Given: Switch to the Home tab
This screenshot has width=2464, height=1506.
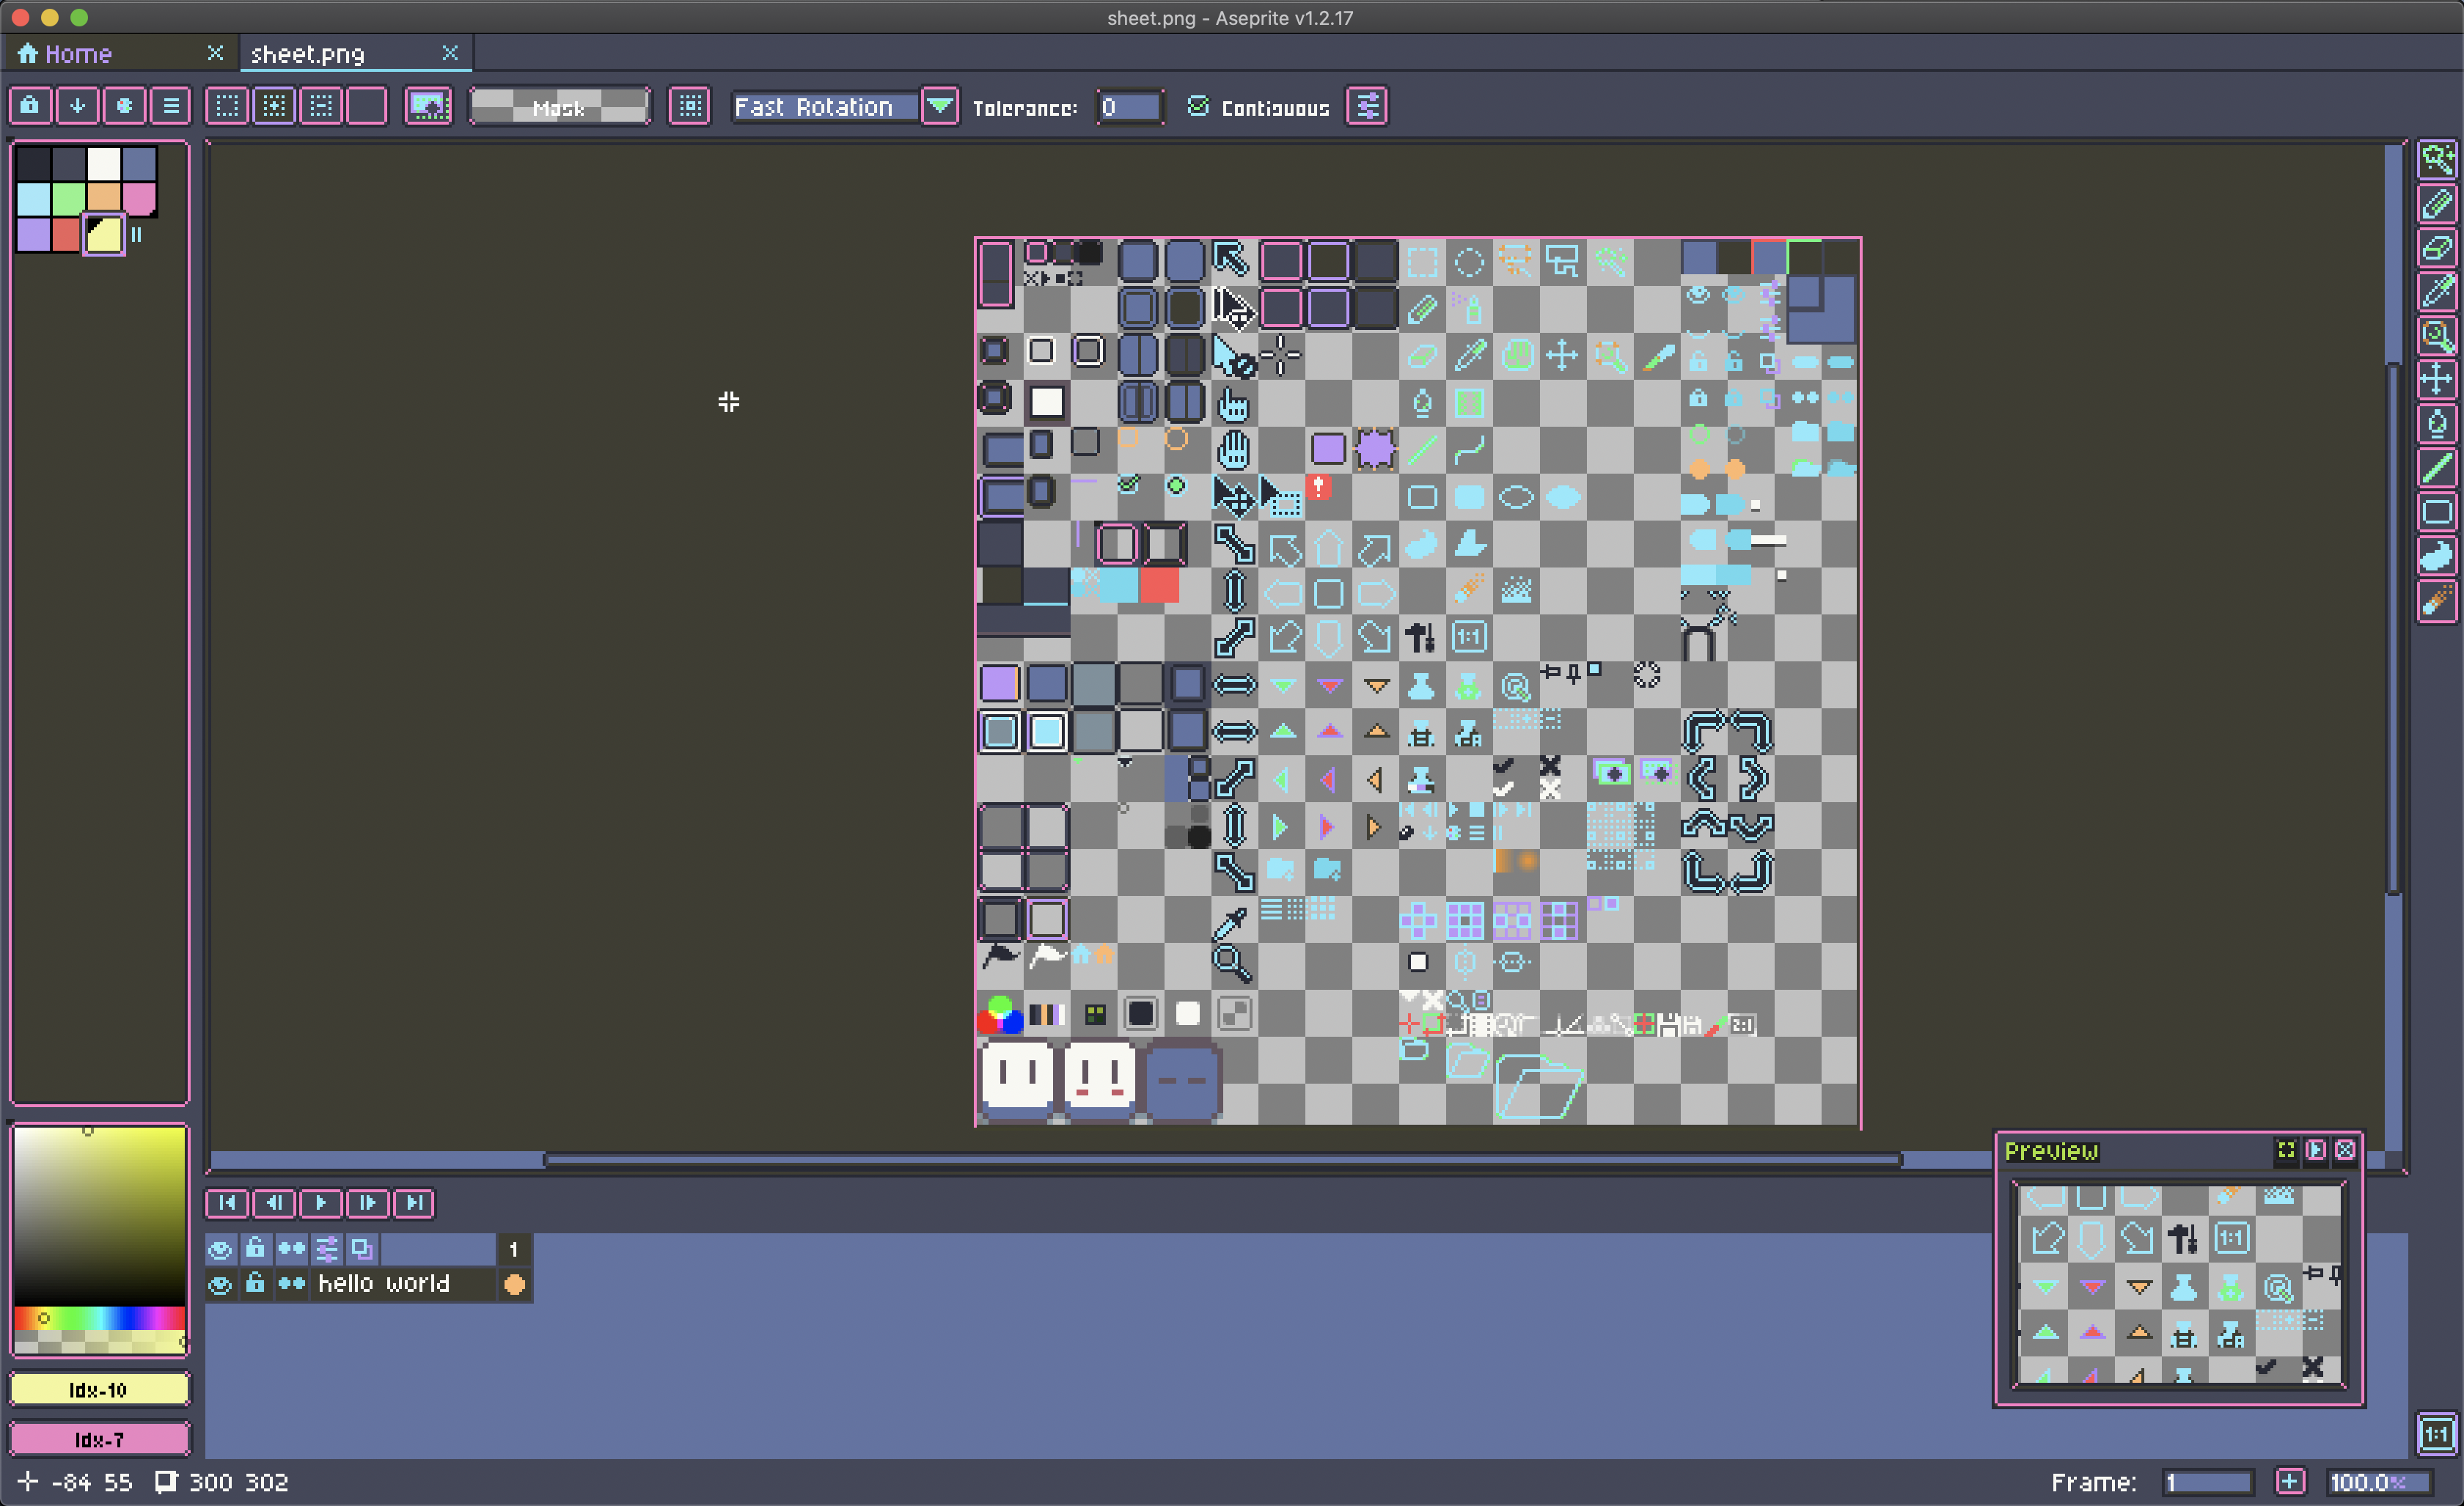Looking at the screenshot, I should [x=78, y=54].
